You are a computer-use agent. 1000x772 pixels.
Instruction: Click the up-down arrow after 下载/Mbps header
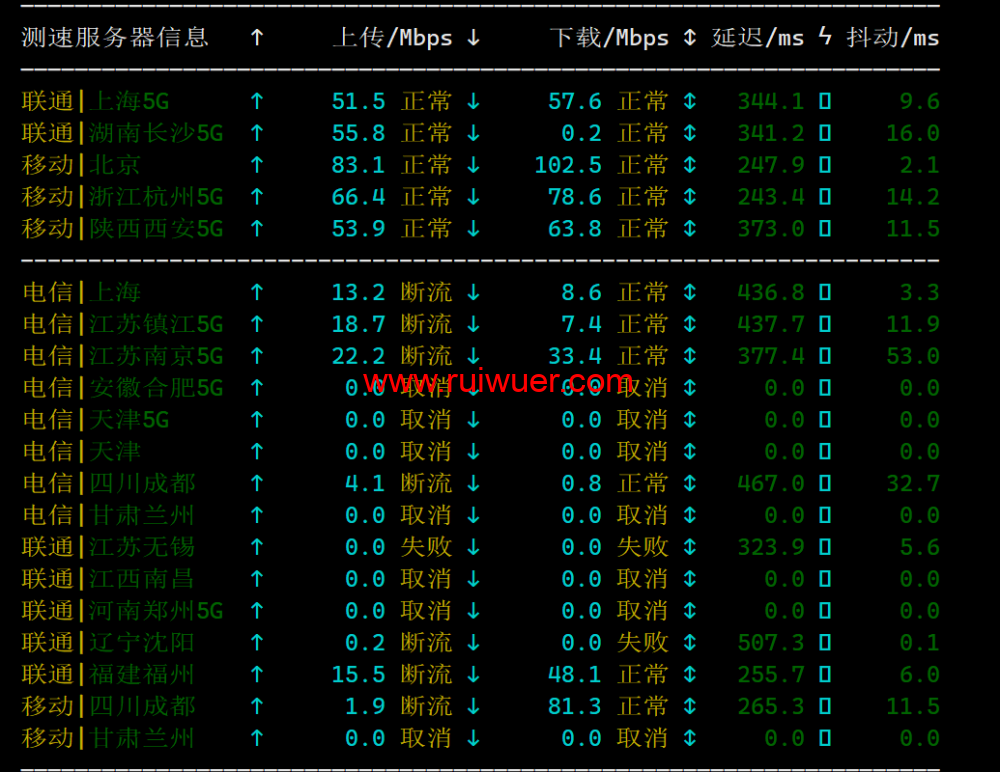click(689, 38)
